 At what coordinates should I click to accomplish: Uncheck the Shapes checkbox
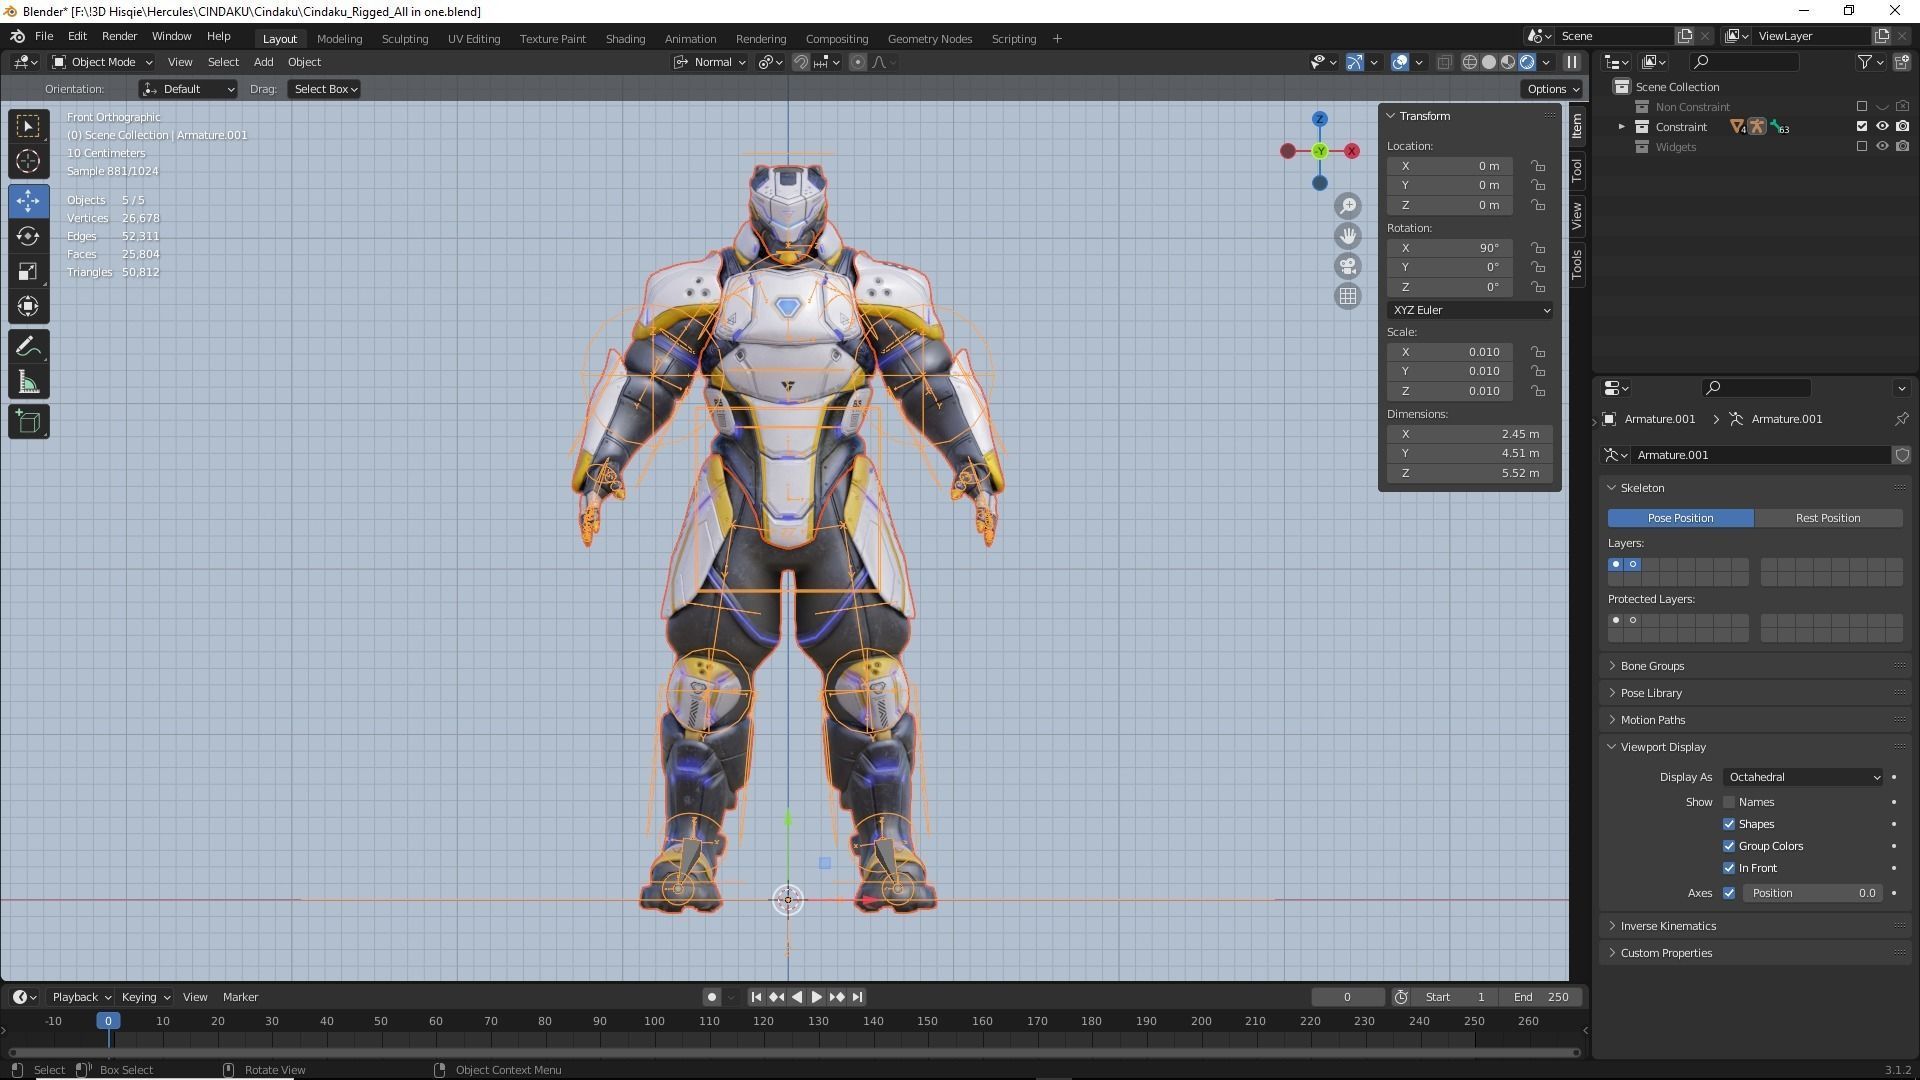[1729, 824]
